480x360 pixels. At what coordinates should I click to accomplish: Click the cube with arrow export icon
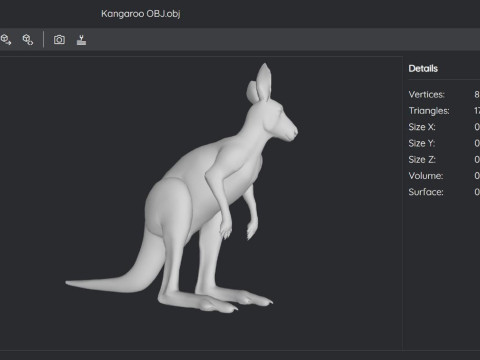6,40
